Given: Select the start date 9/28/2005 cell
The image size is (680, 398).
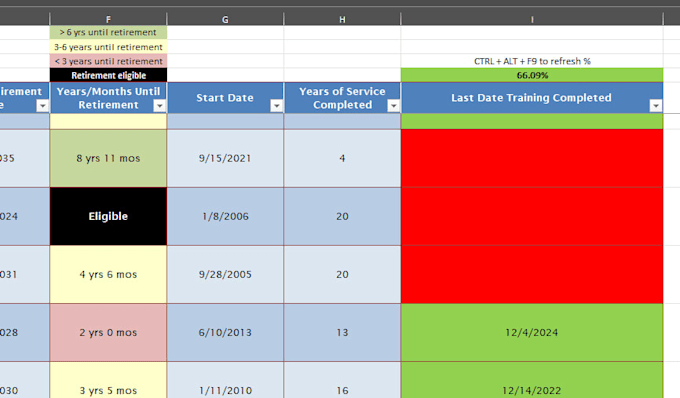Looking at the screenshot, I should point(225,274).
